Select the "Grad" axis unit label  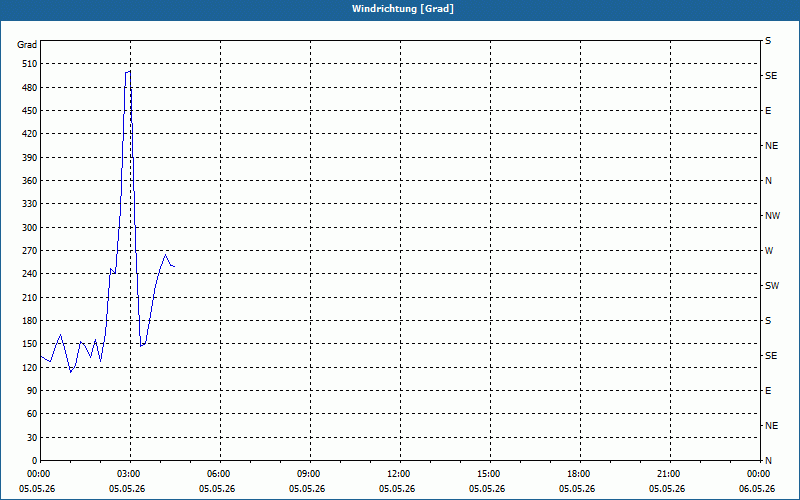pos(27,45)
